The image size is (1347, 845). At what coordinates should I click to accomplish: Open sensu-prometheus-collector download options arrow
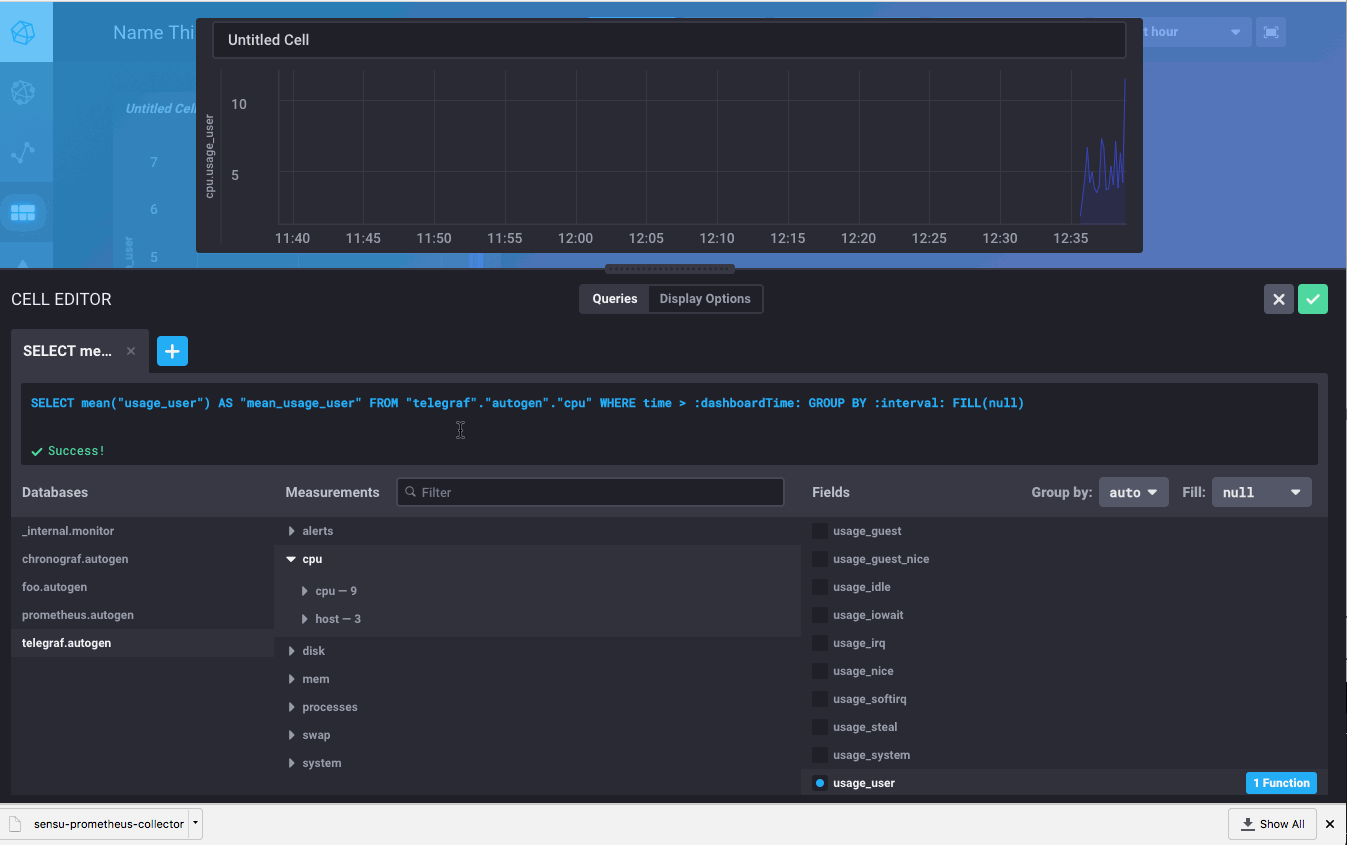click(x=195, y=824)
